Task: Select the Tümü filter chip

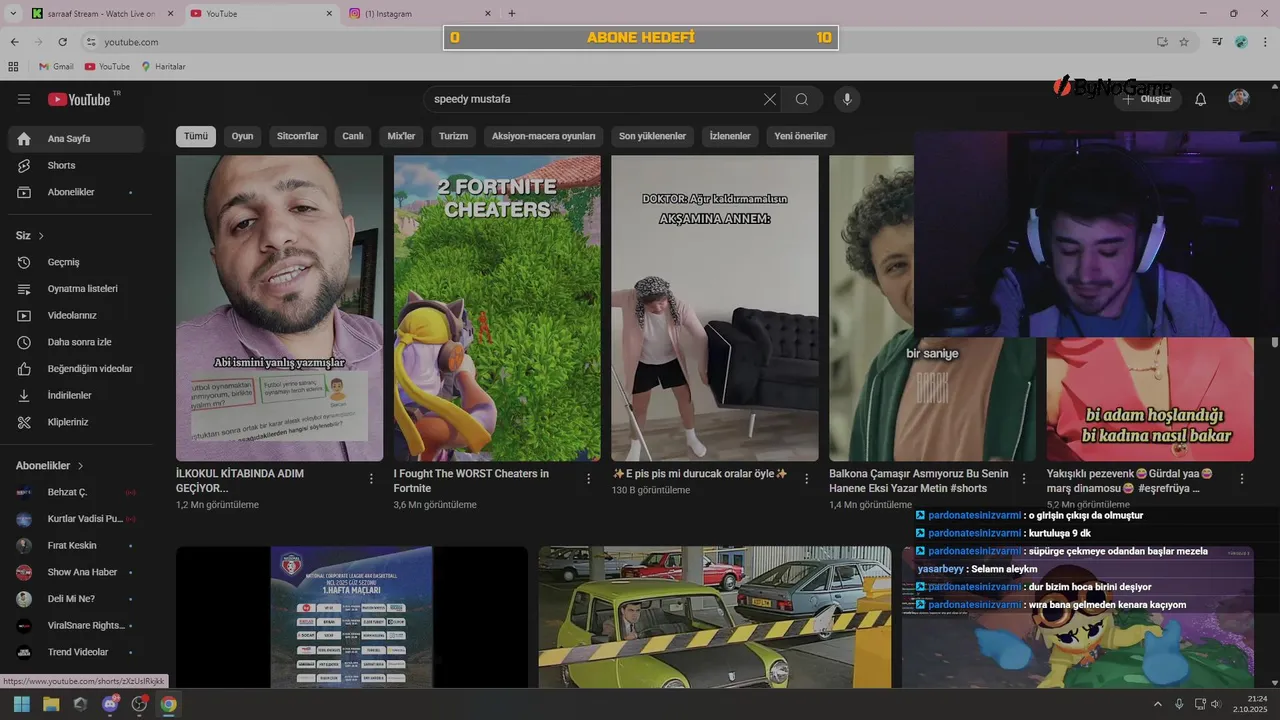Action: click(x=196, y=136)
